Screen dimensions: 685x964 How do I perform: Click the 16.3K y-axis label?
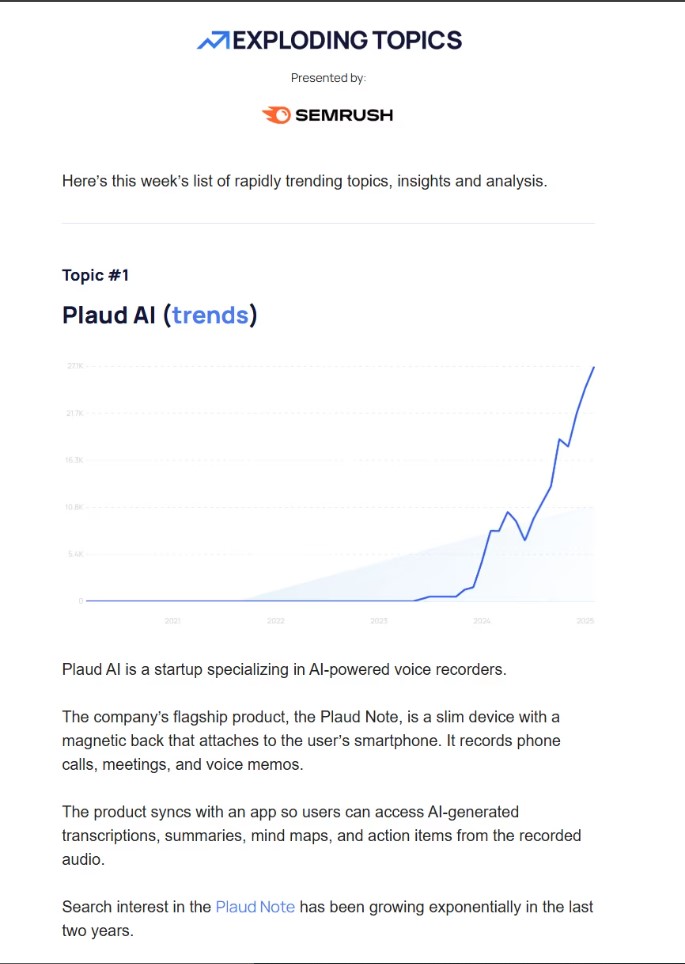(x=74, y=460)
